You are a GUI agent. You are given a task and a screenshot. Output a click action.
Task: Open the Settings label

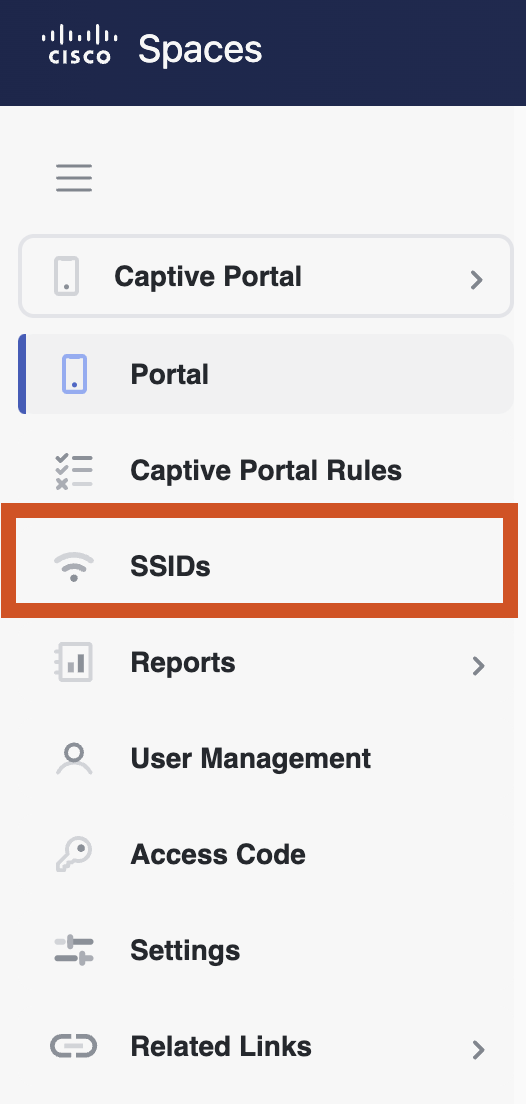(185, 951)
